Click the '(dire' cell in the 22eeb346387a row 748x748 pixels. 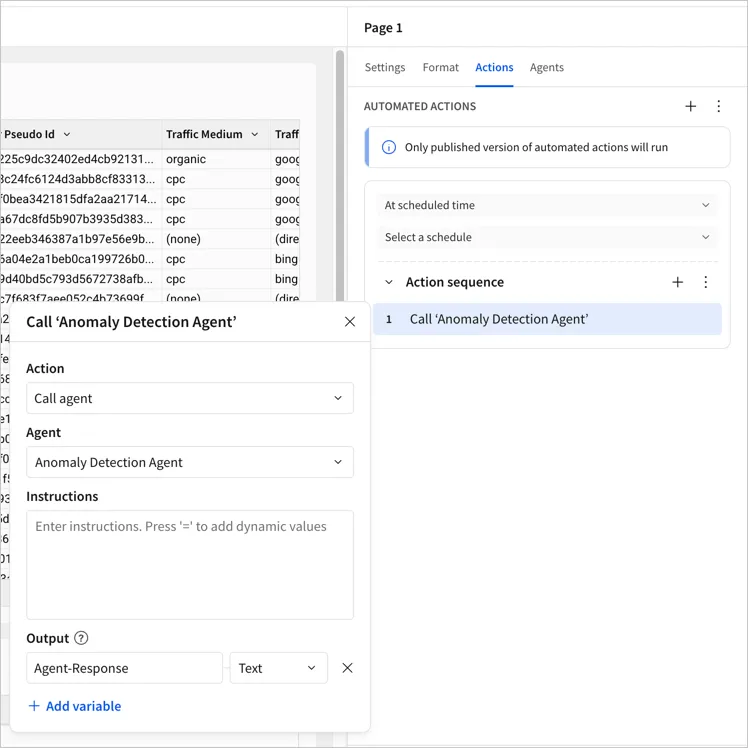pyautogui.click(x=285, y=239)
